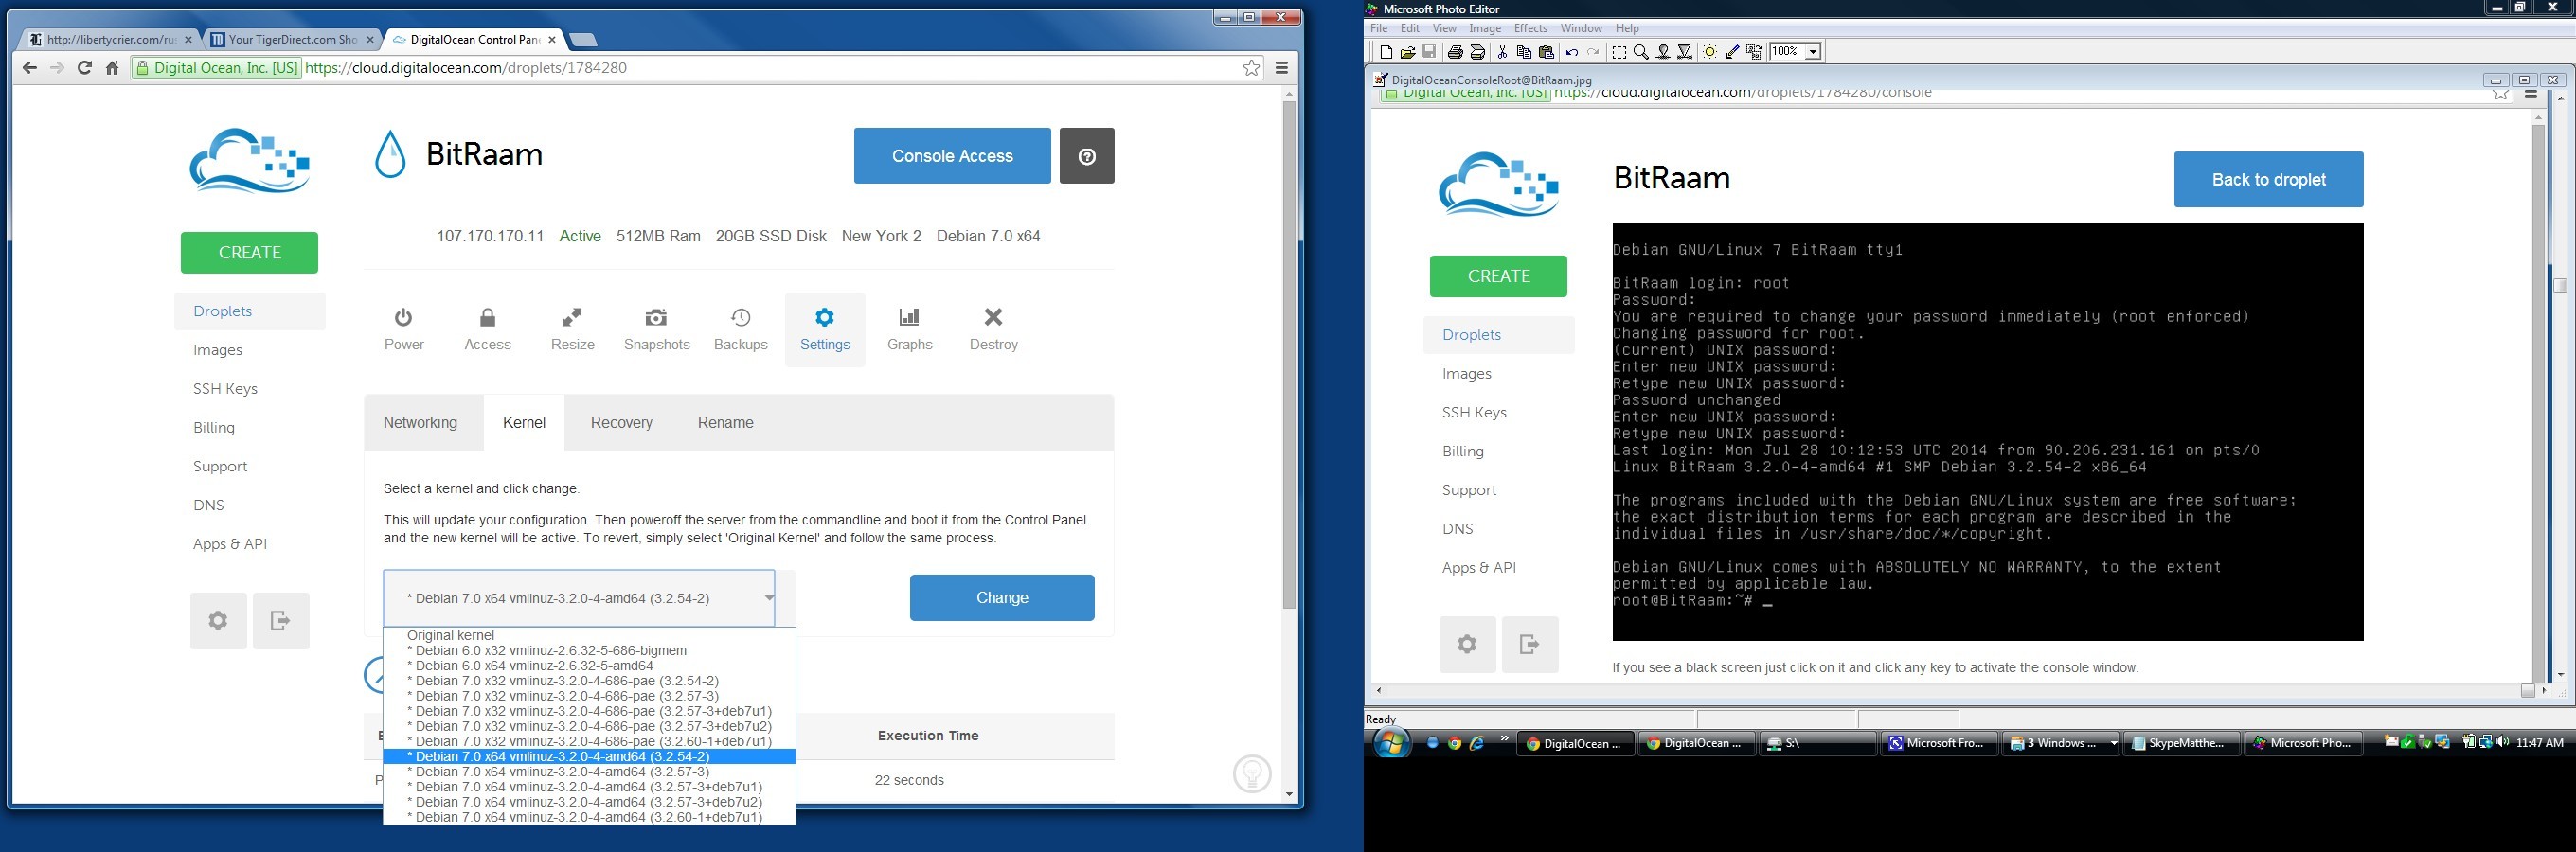Screen dimensions: 2576x852
Task: Open the Destroy droplet section
Action: pos(994,330)
